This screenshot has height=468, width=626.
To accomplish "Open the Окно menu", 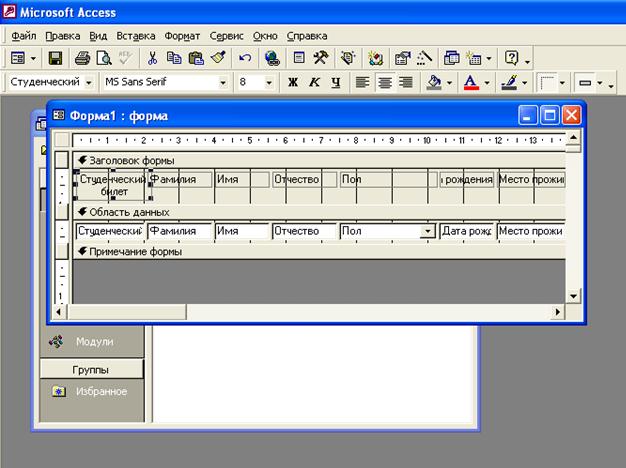I will pyautogui.click(x=265, y=36).
